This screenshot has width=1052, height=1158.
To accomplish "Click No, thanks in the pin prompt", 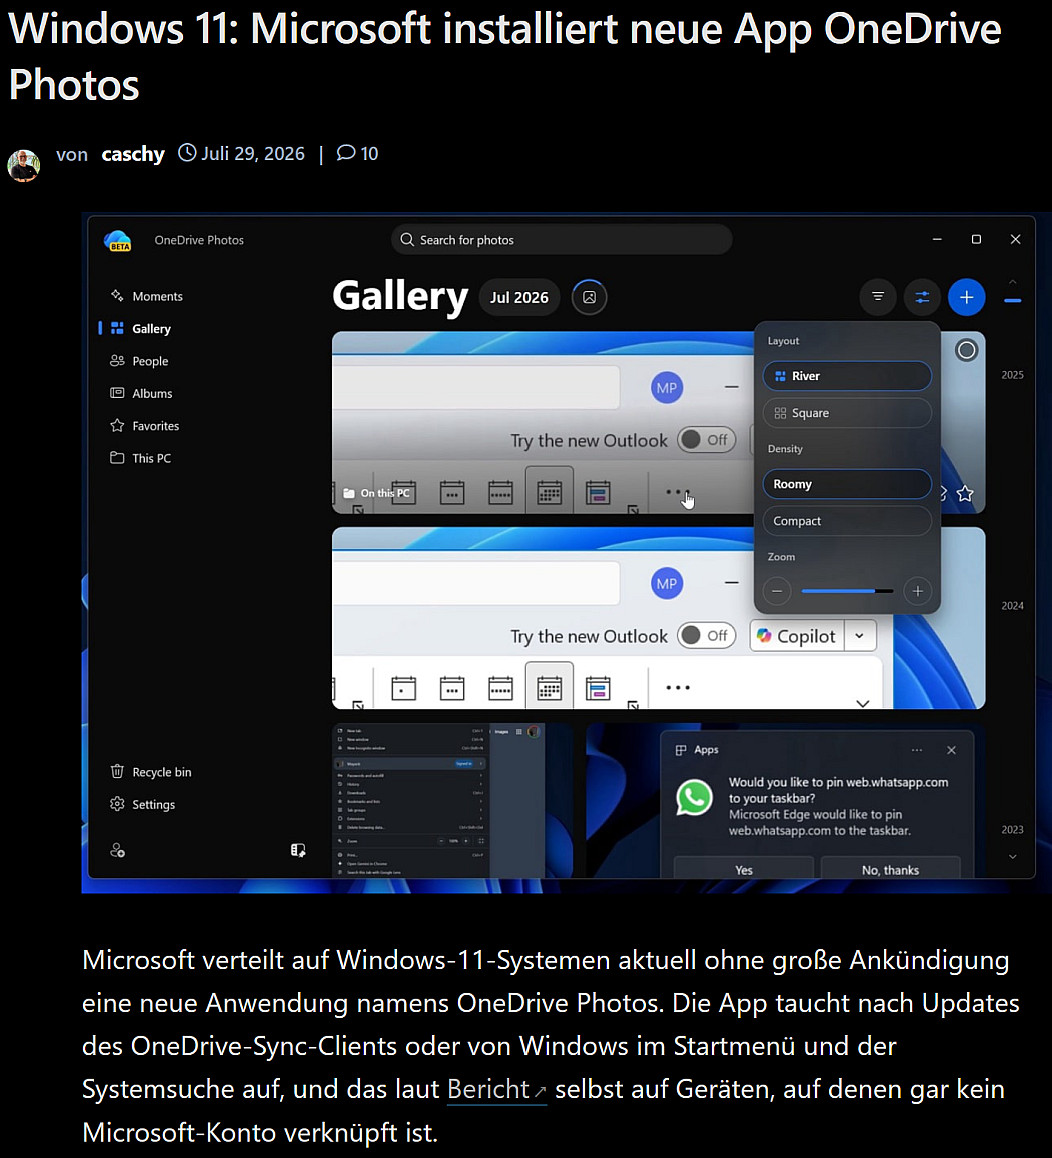I will [890, 870].
